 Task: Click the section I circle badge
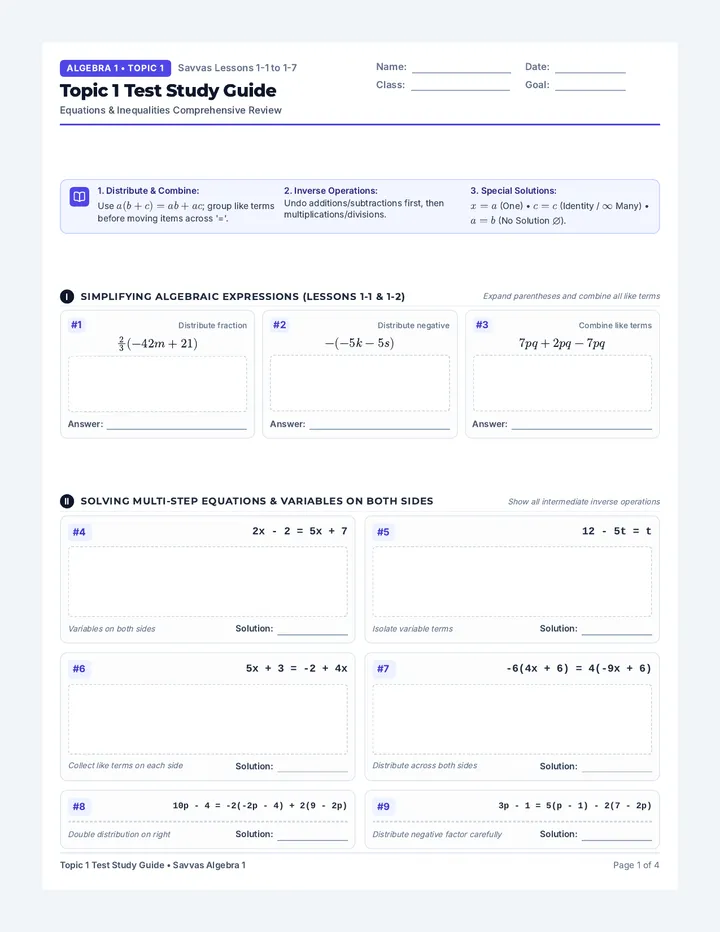pos(67,297)
